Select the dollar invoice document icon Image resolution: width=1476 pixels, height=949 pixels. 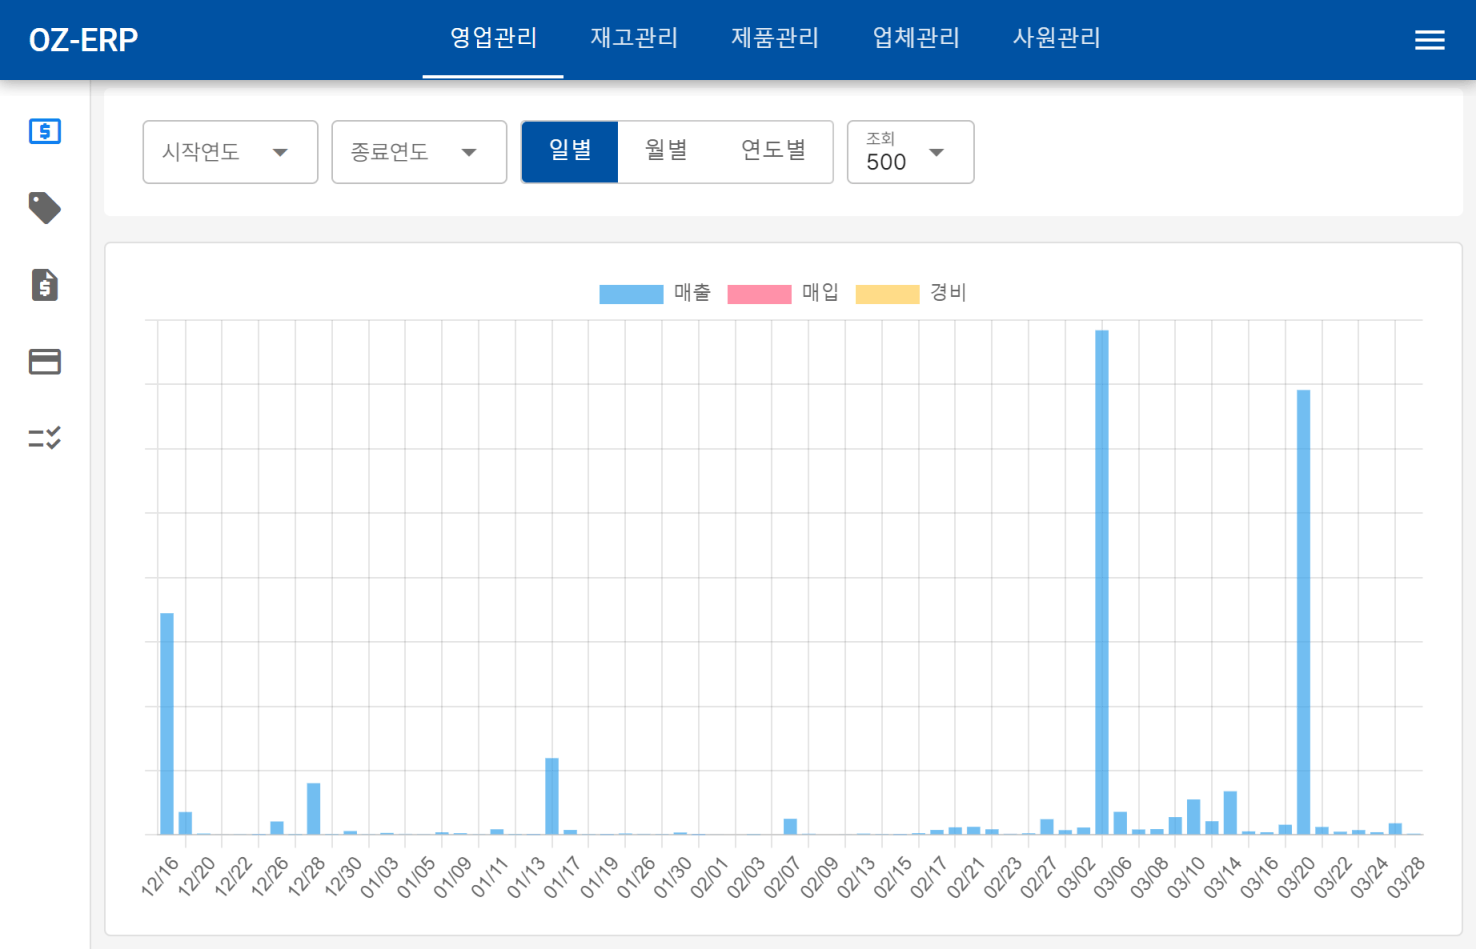[x=45, y=285]
